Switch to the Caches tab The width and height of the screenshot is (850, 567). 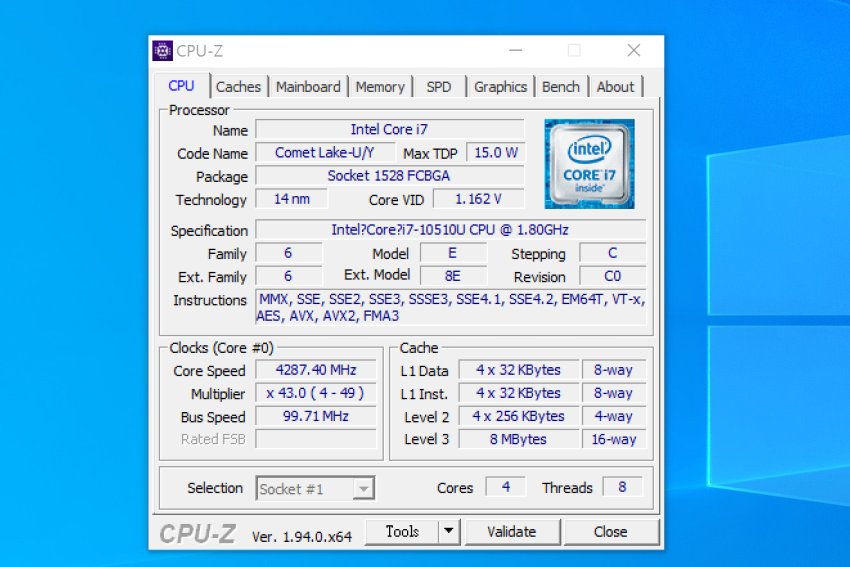coord(239,87)
